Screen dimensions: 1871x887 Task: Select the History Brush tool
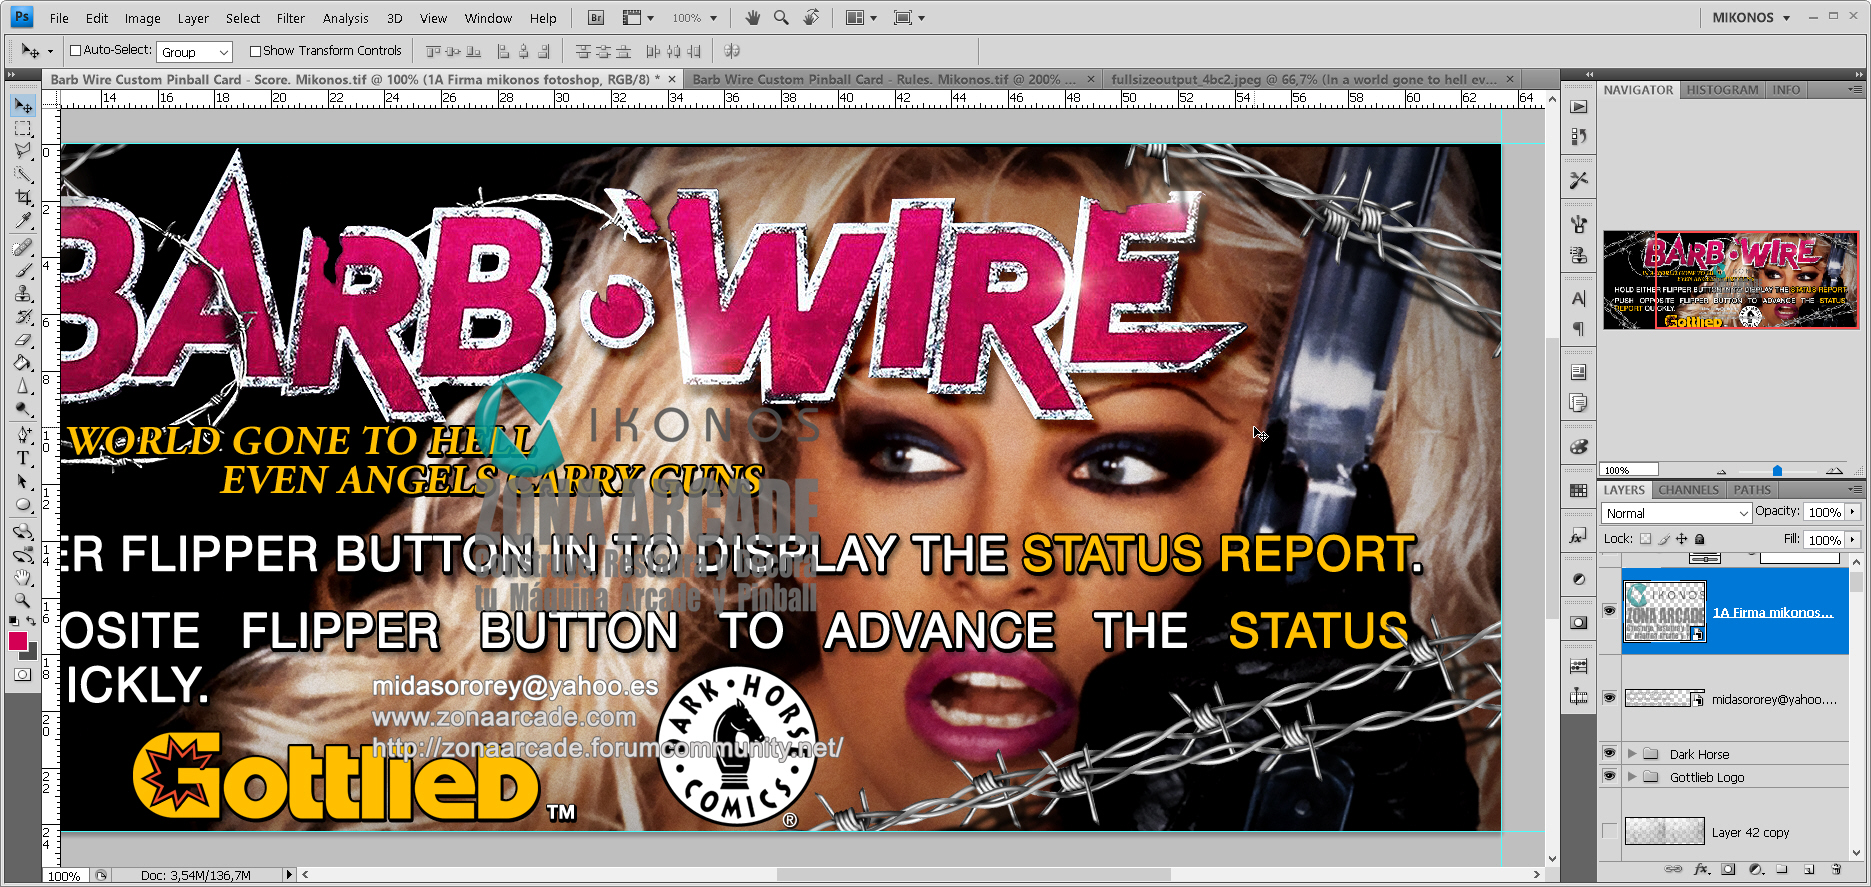coord(22,317)
